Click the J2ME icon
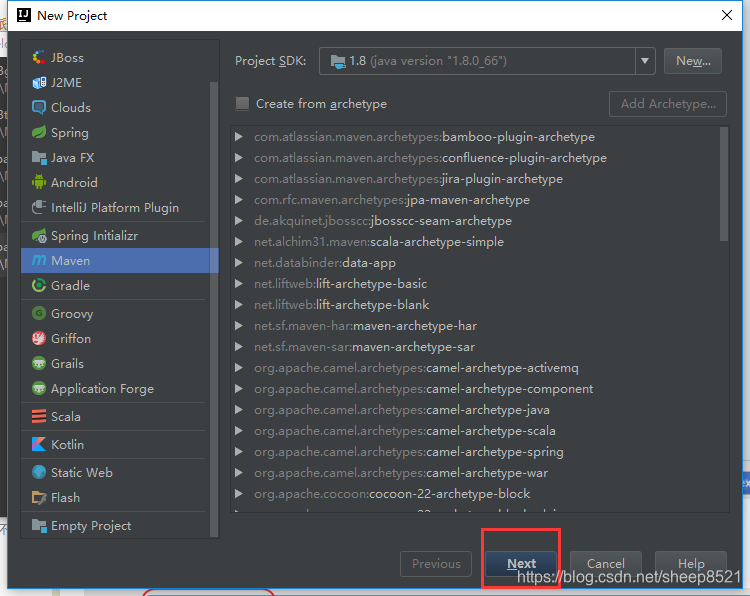The image size is (750, 596). point(39,83)
